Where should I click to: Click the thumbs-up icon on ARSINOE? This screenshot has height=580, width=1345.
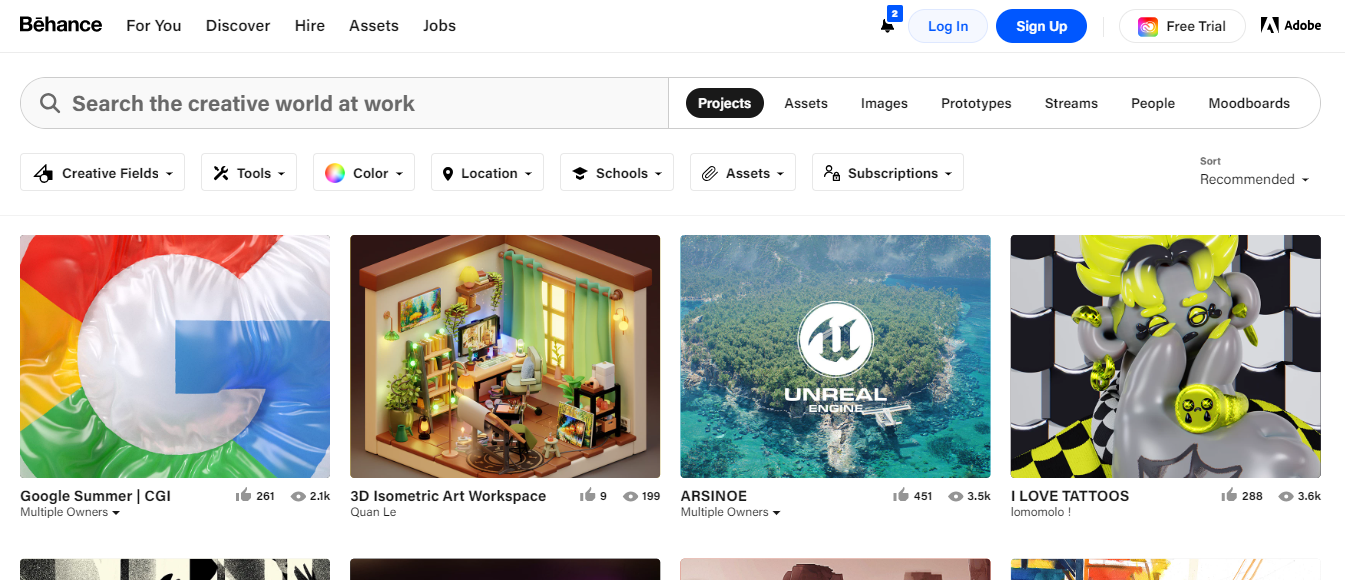point(901,495)
